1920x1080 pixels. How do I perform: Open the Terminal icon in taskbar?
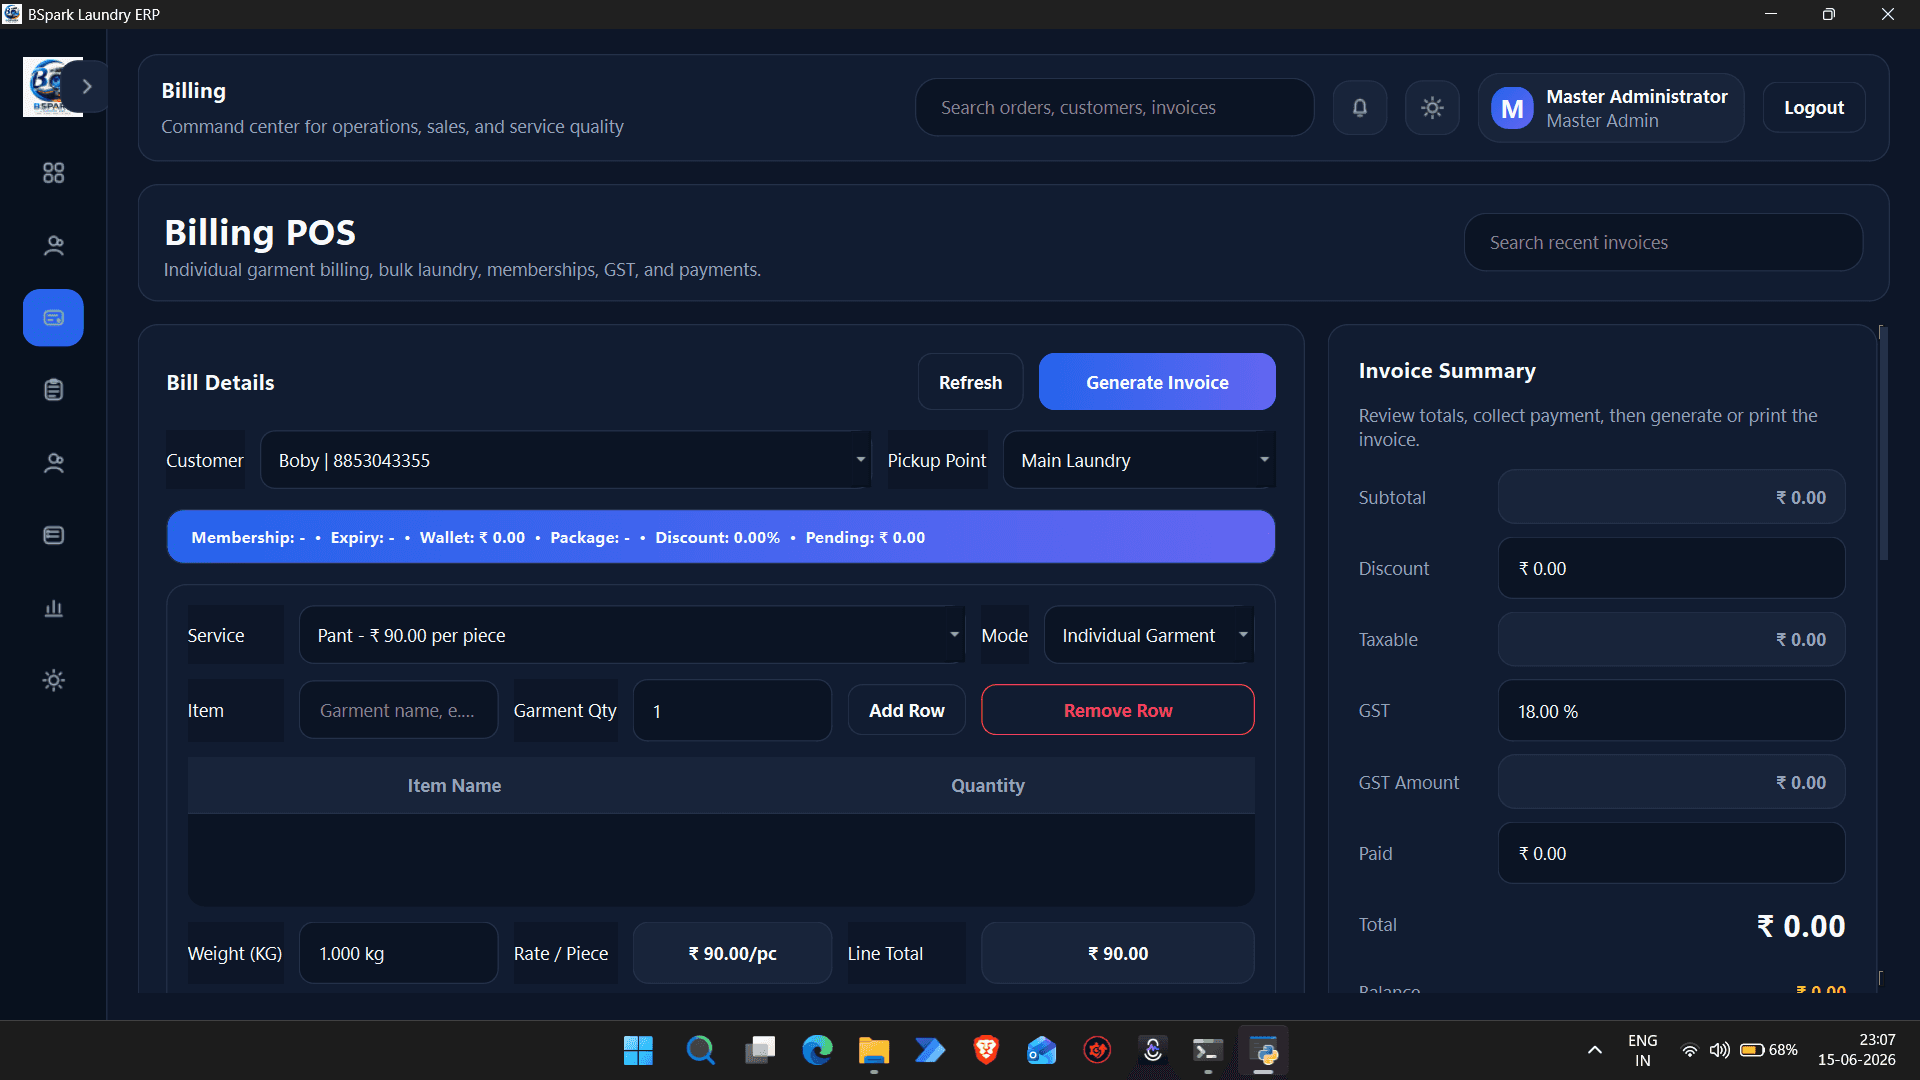1208,1050
